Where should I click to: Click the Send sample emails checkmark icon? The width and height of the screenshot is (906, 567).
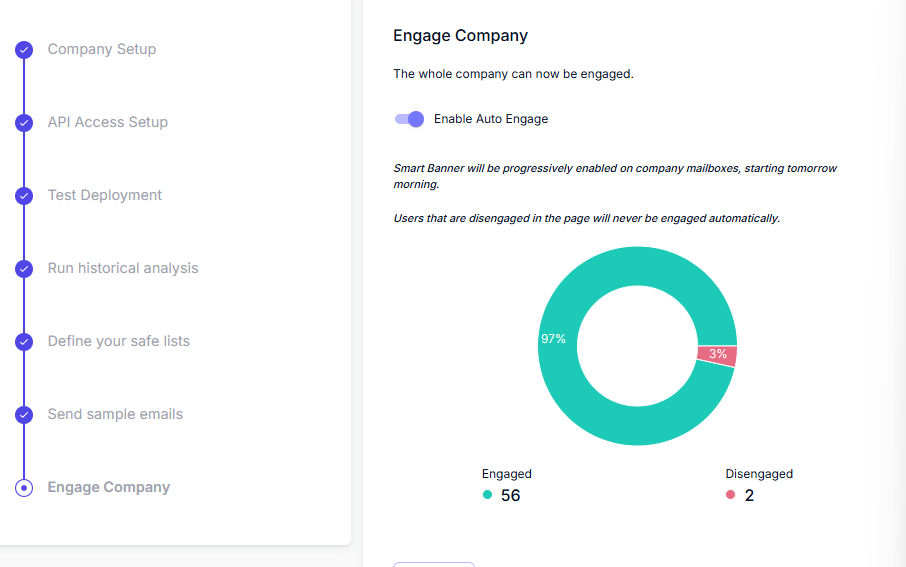pyautogui.click(x=24, y=415)
